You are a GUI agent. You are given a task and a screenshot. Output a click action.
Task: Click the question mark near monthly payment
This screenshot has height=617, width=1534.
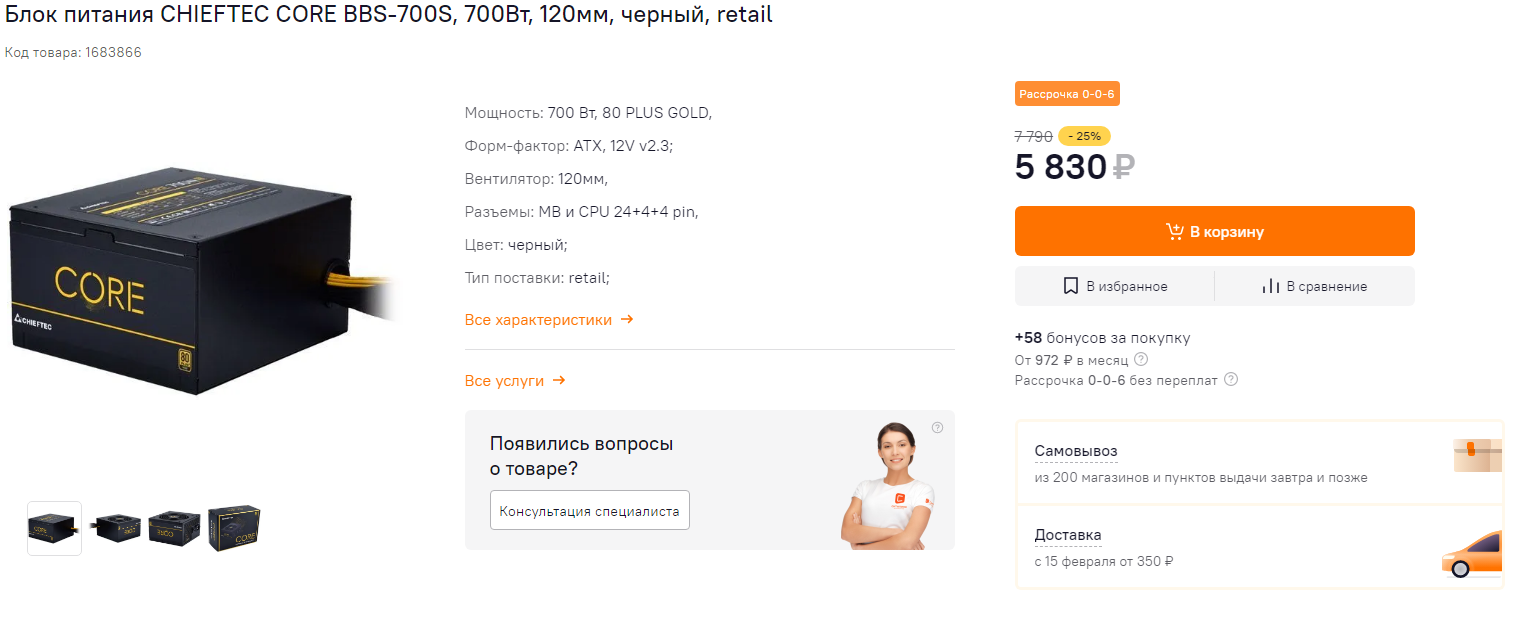[1141, 359]
